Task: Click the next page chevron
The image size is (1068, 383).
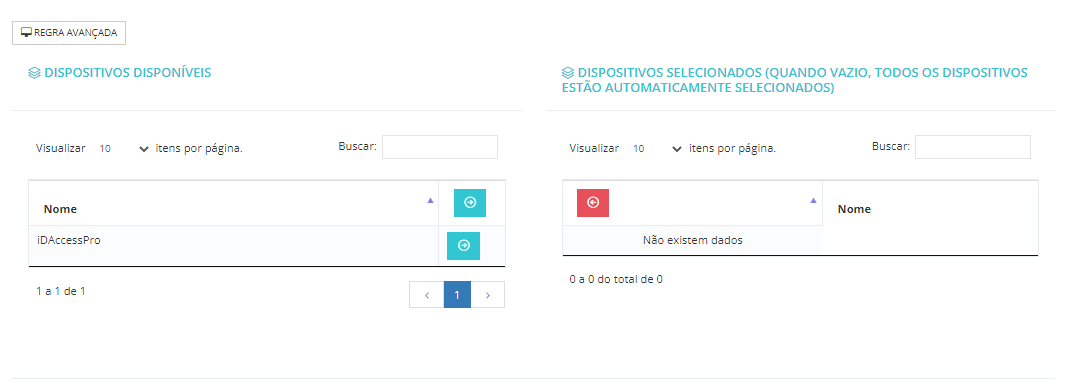Action: tap(488, 295)
